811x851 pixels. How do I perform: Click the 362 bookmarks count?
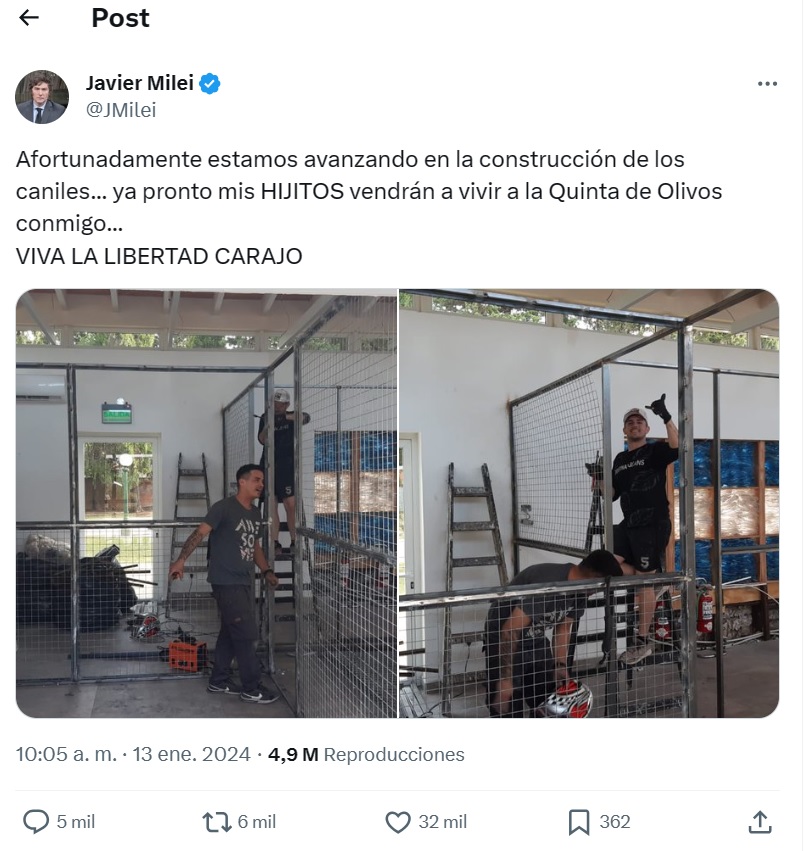[x=615, y=822]
